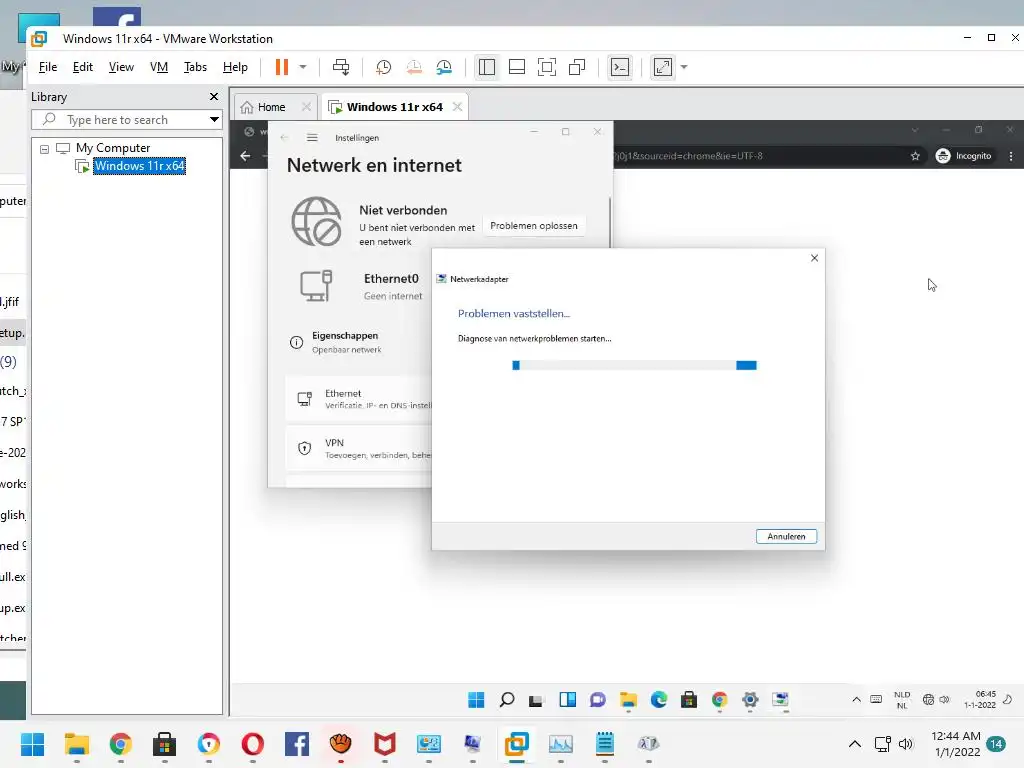This screenshot has height=768, width=1024.
Task: Close the Library panel
Action: click(x=214, y=97)
